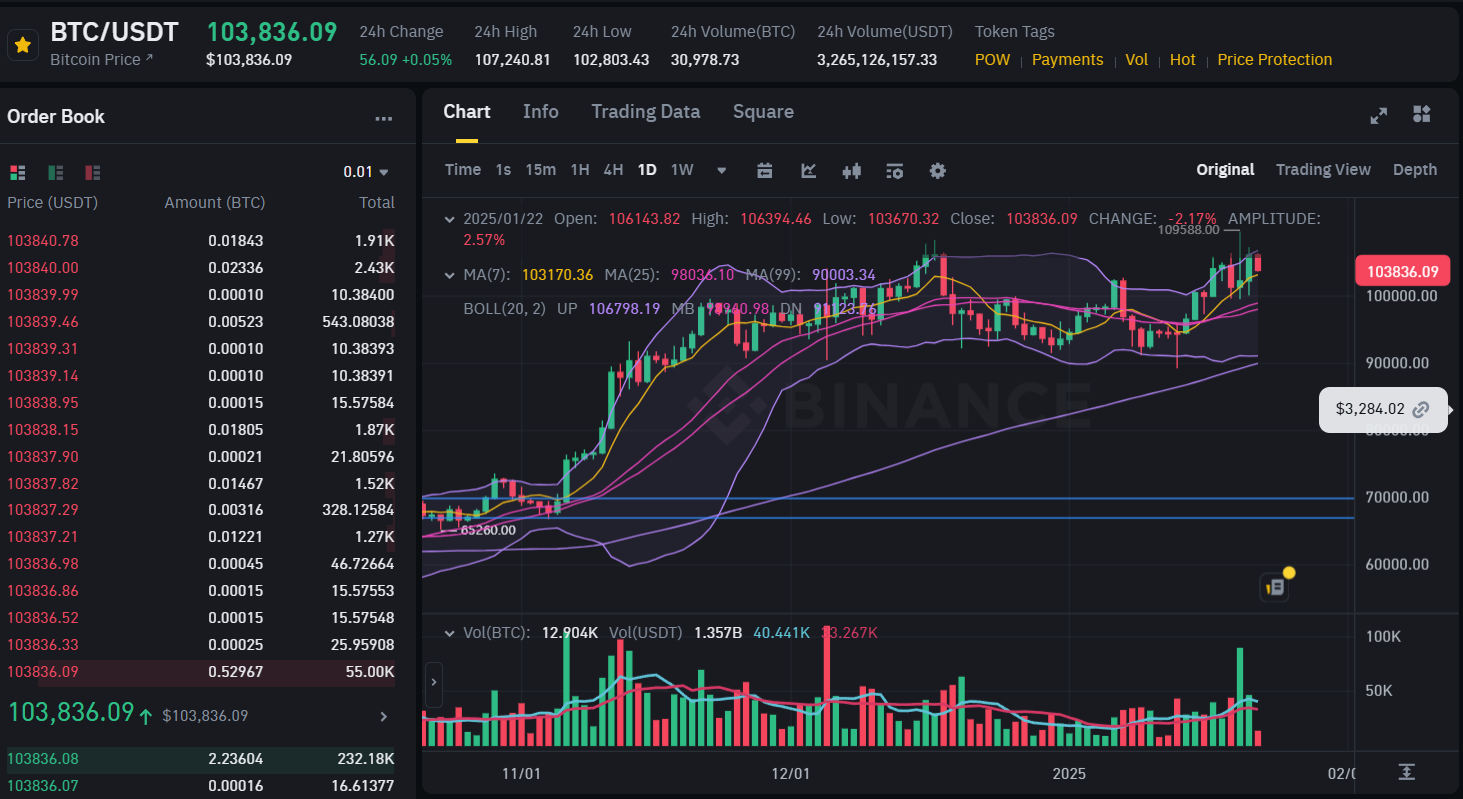Click the BTC/USDT pair name
1463x799 pixels.
(x=114, y=33)
